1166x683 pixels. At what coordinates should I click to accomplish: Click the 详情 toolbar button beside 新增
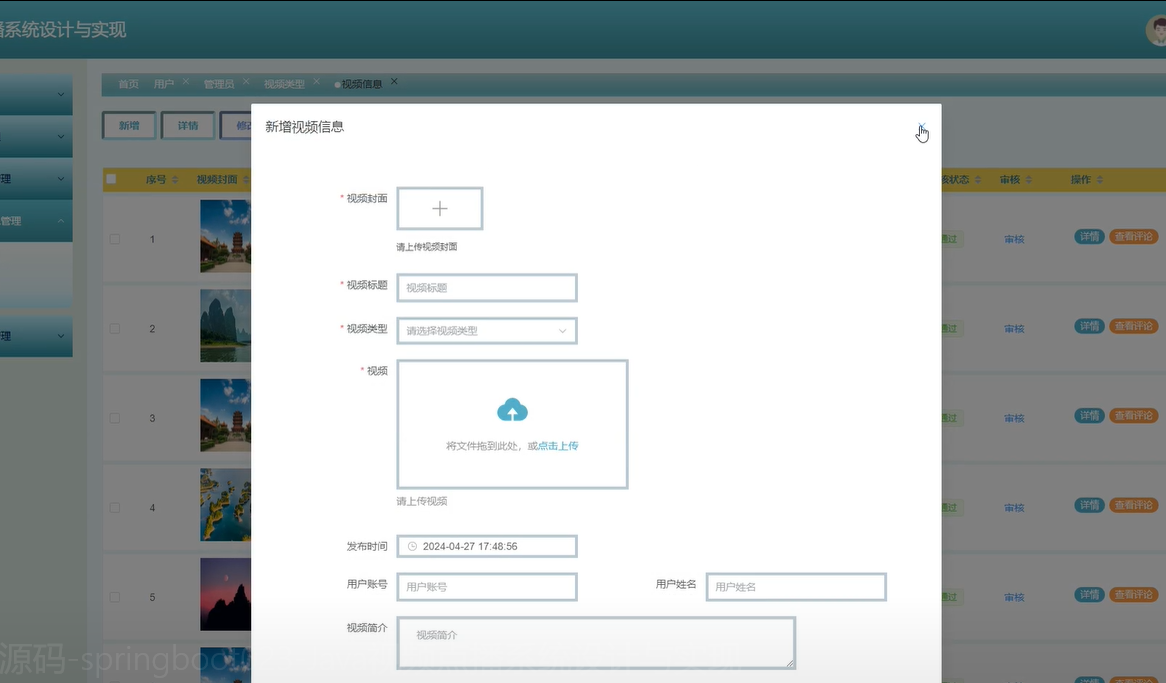[187, 126]
